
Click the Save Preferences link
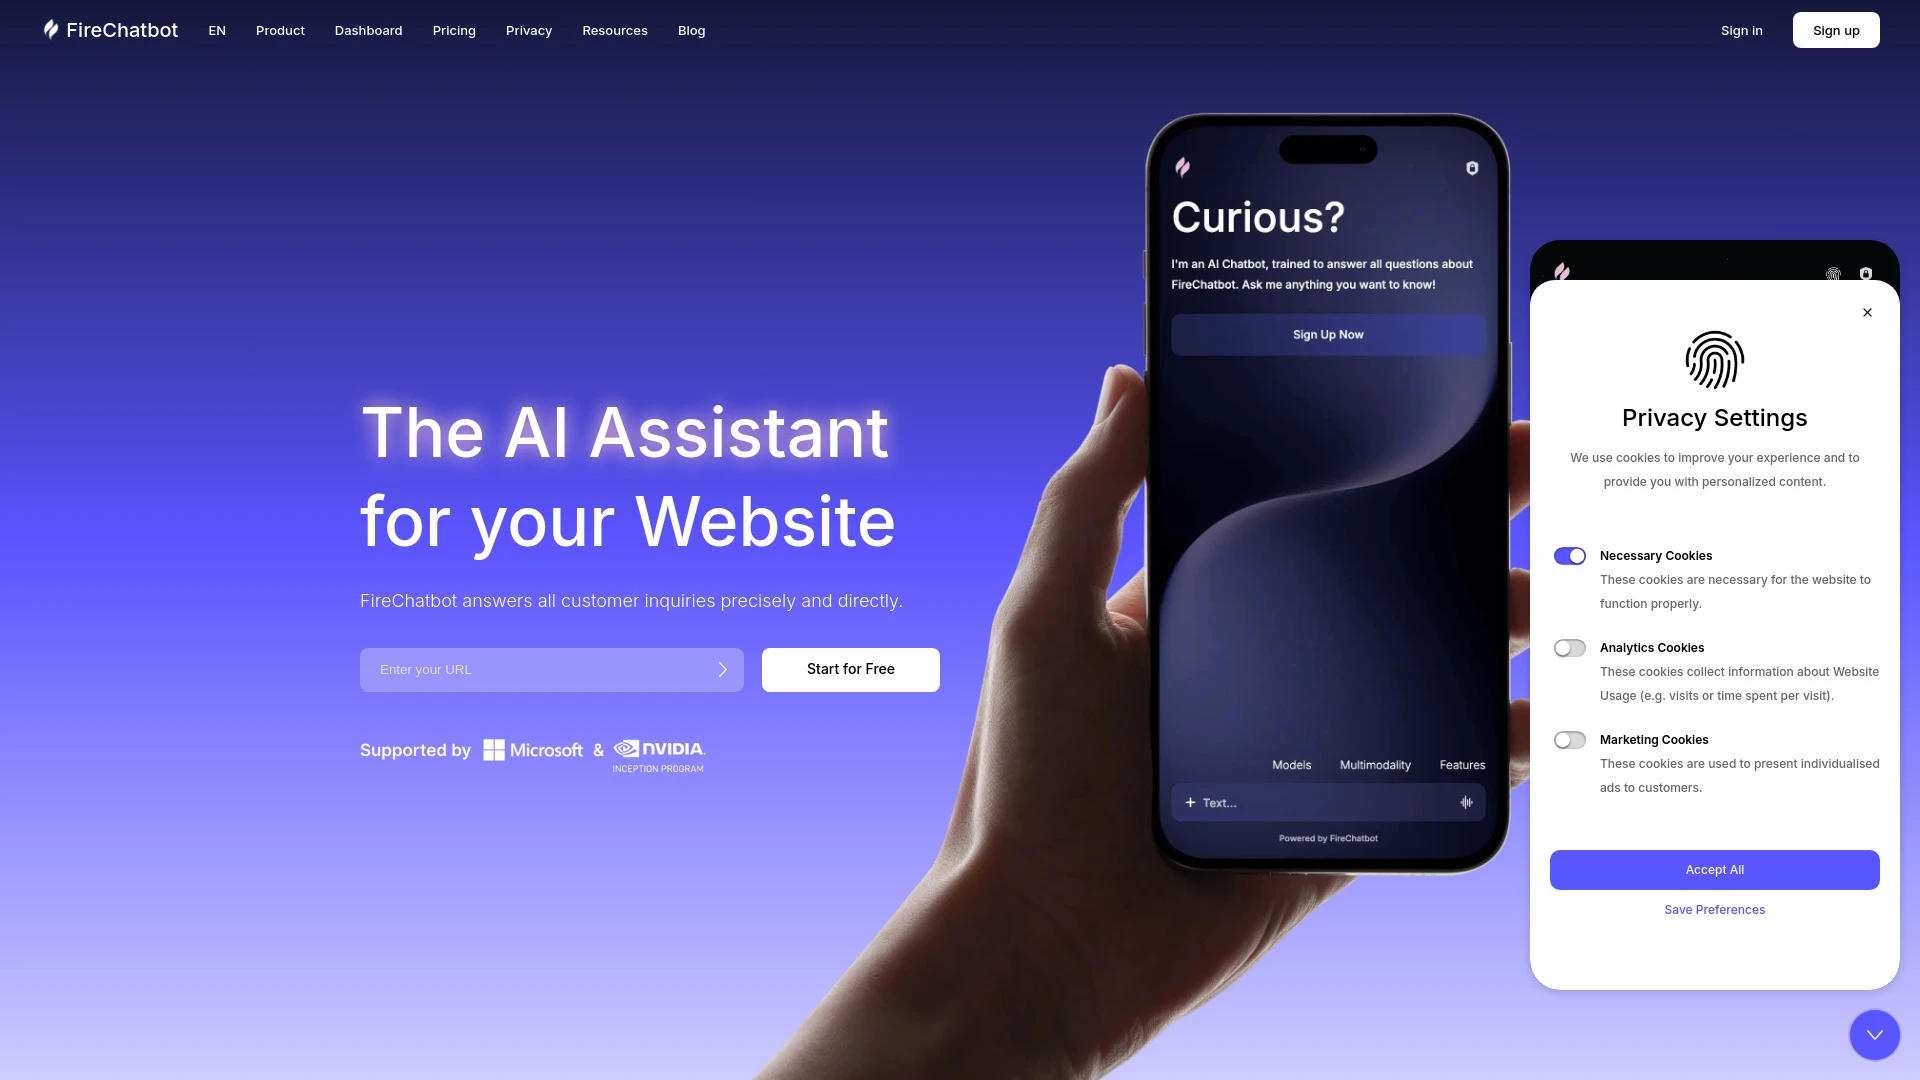1714,909
